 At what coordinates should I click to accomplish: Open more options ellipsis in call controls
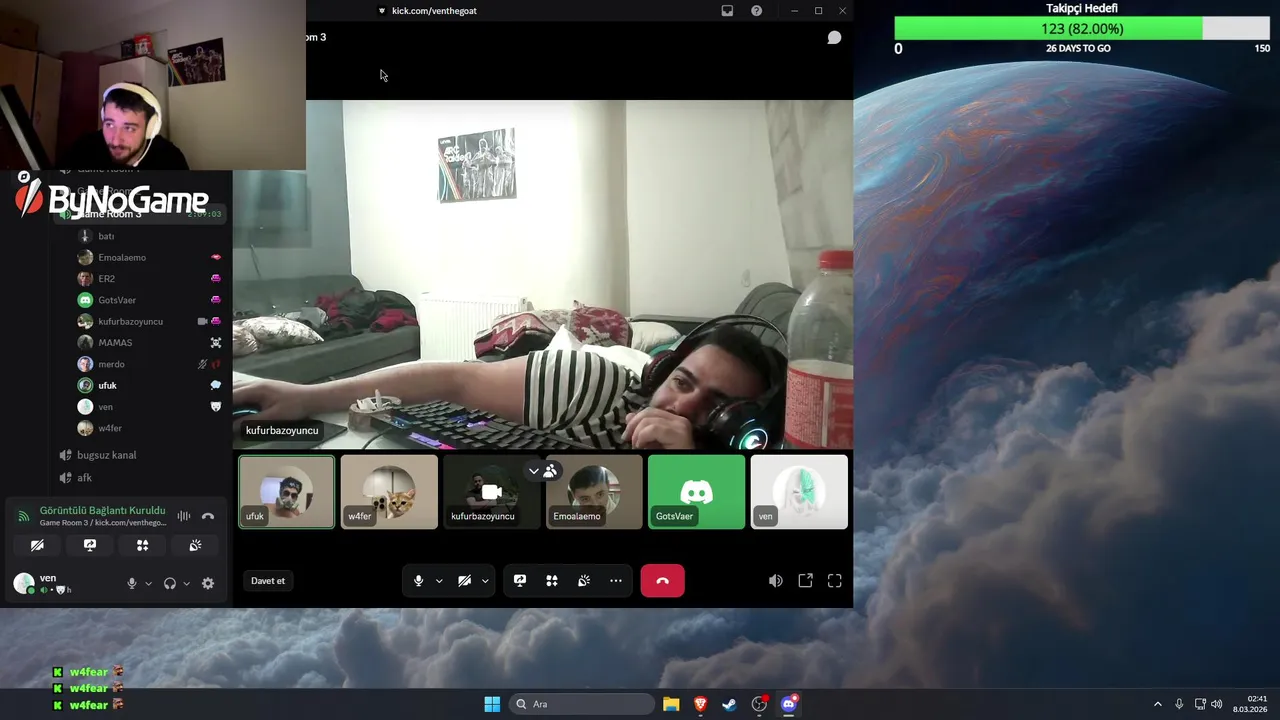coord(616,581)
